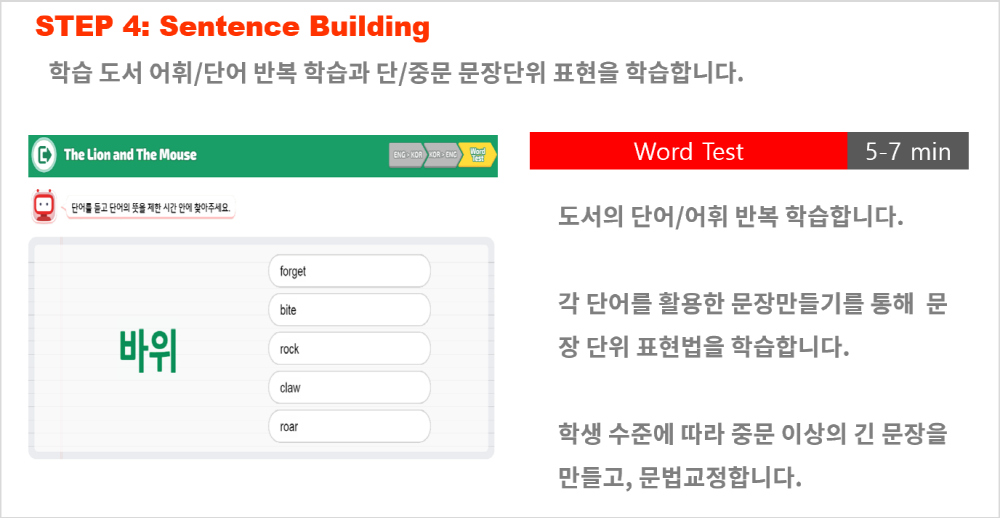The width and height of the screenshot is (1000, 518).
Task: Click the robot's instruction speech bubble
Action: click(x=150, y=208)
